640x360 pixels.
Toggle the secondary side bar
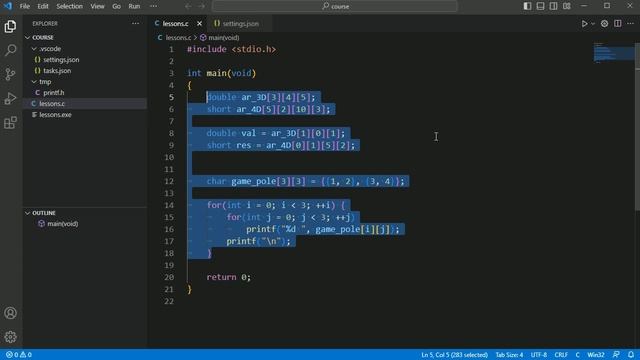(553, 6)
